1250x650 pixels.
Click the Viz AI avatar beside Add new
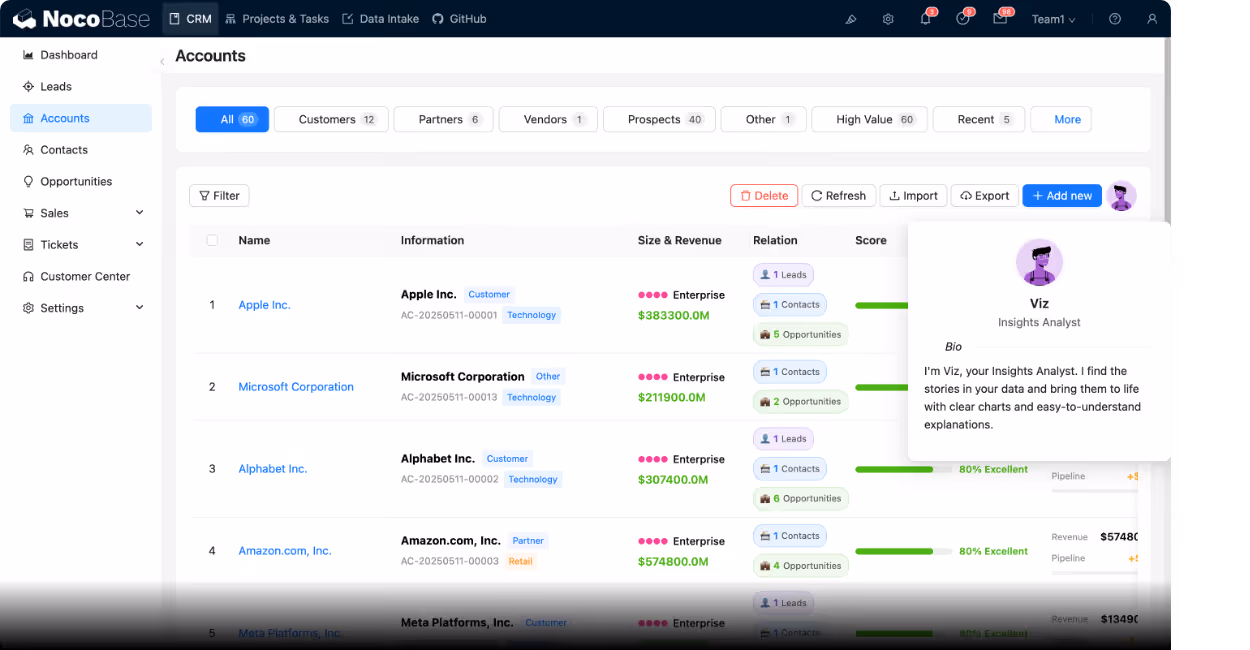click(1122, 196)
